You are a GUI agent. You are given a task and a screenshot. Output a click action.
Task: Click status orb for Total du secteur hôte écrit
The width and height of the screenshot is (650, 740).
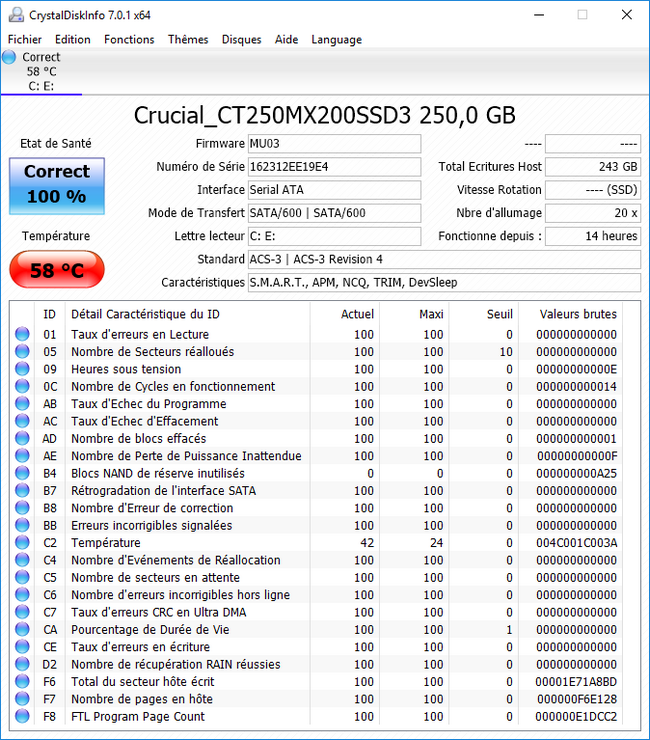tap(22, 681)
